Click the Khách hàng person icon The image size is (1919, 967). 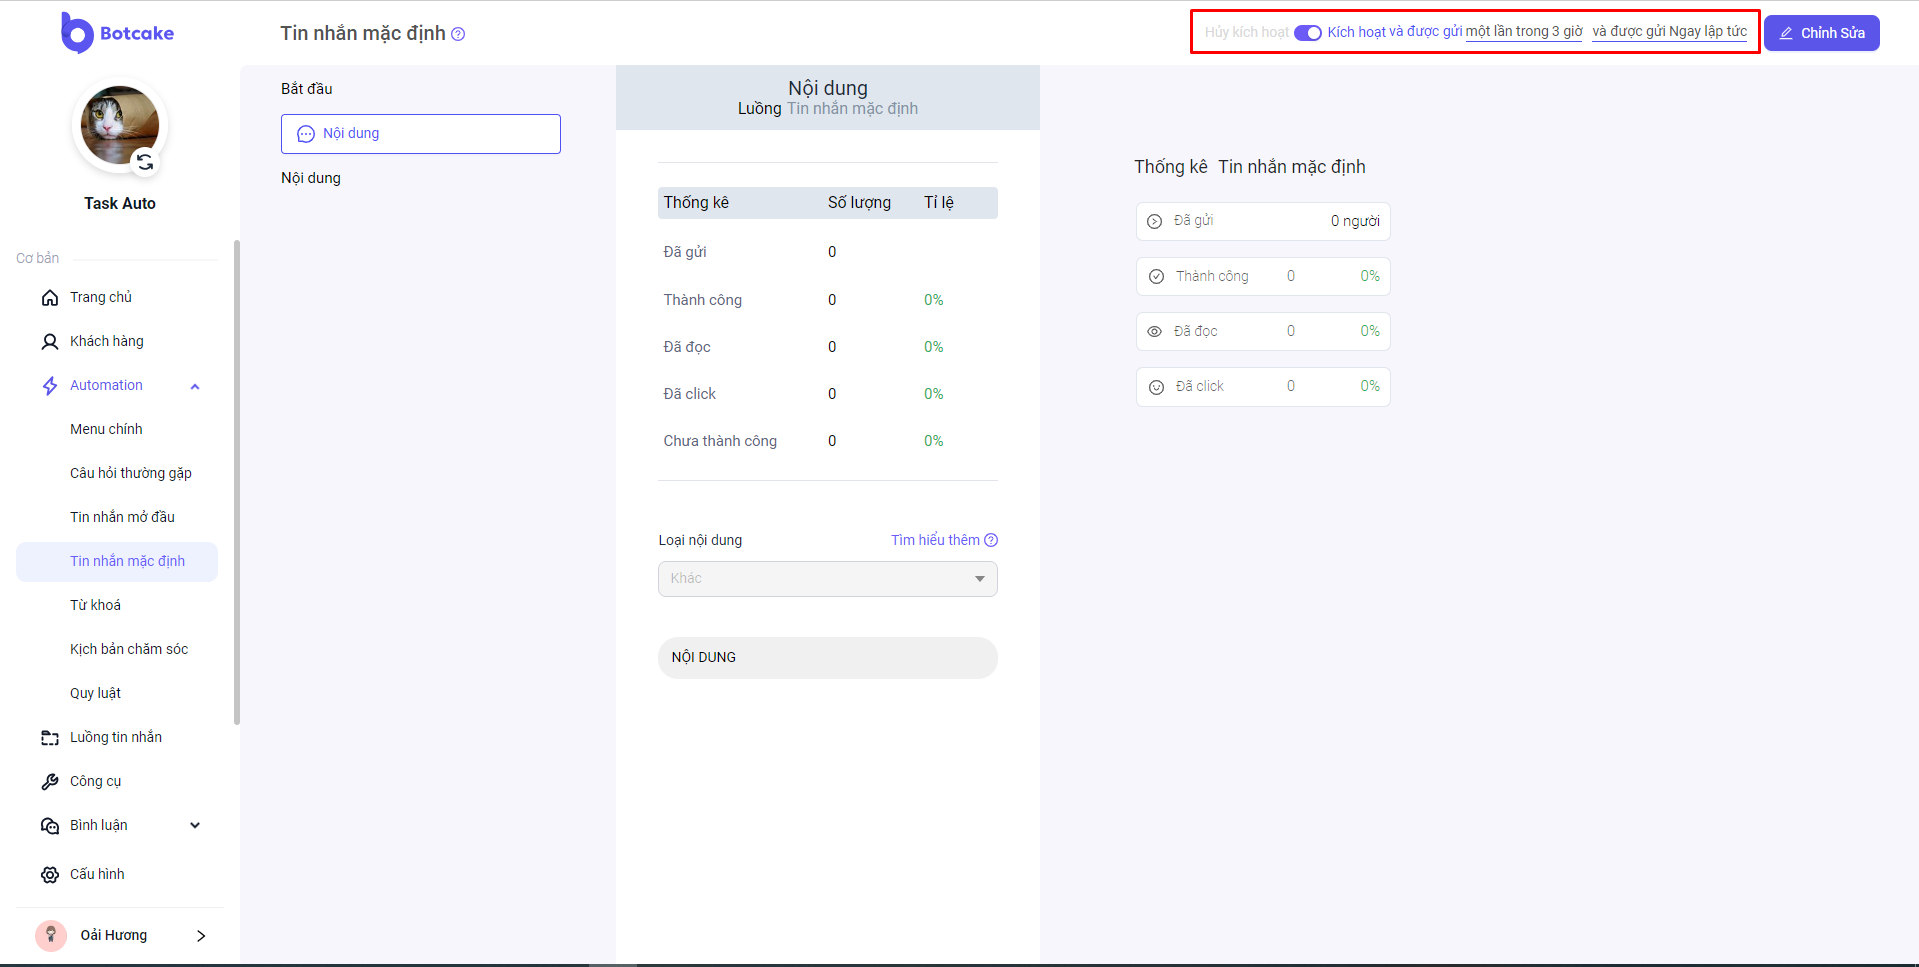tap(50, 342)
